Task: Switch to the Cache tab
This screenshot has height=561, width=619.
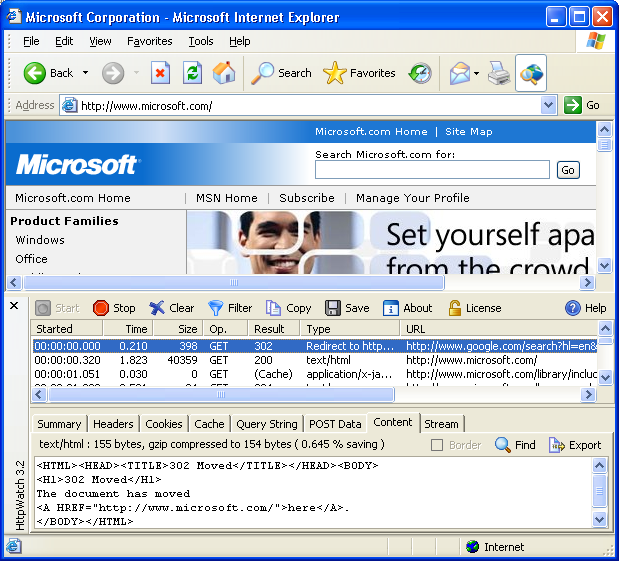Action: coord(209,424)
